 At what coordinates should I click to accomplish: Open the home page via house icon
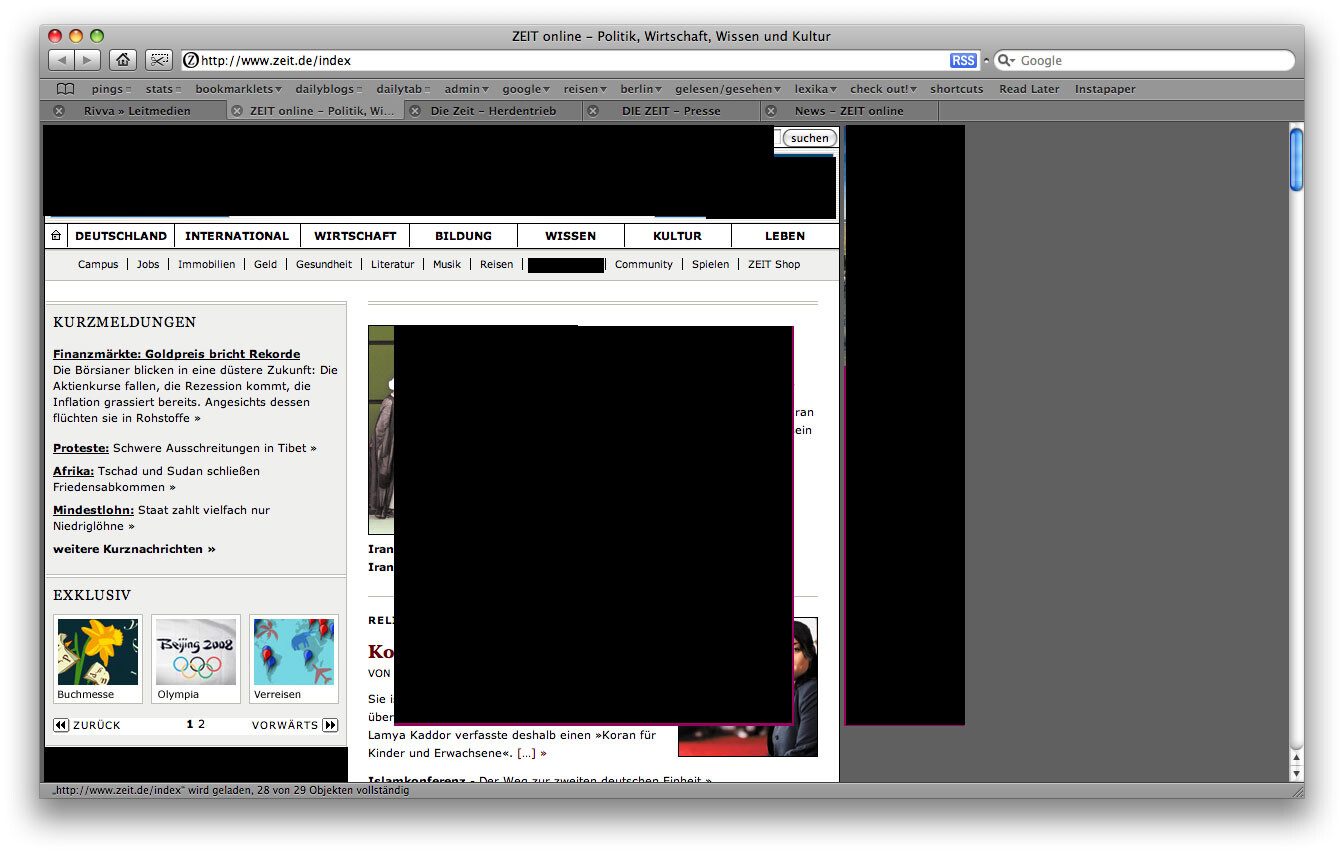(123, 60)
